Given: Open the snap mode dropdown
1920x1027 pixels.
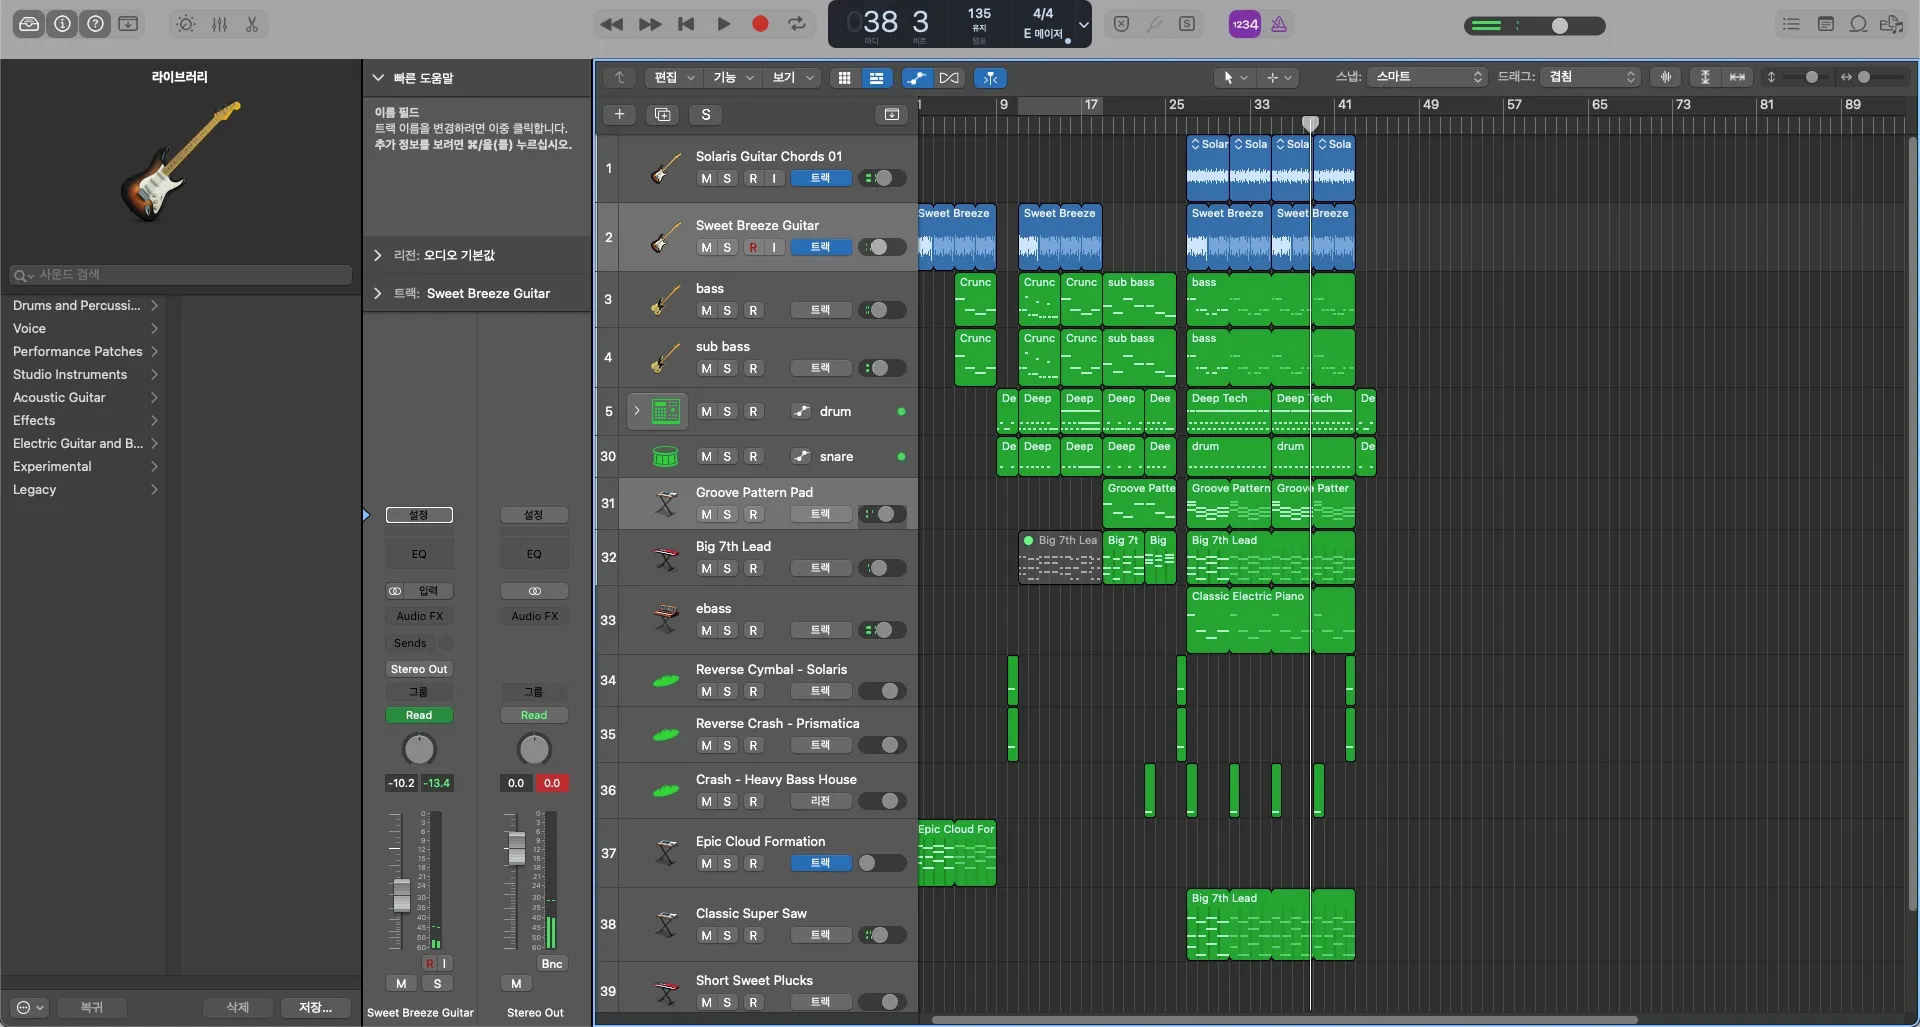Looking at the screenshot, I should [x=1428, y=77].
